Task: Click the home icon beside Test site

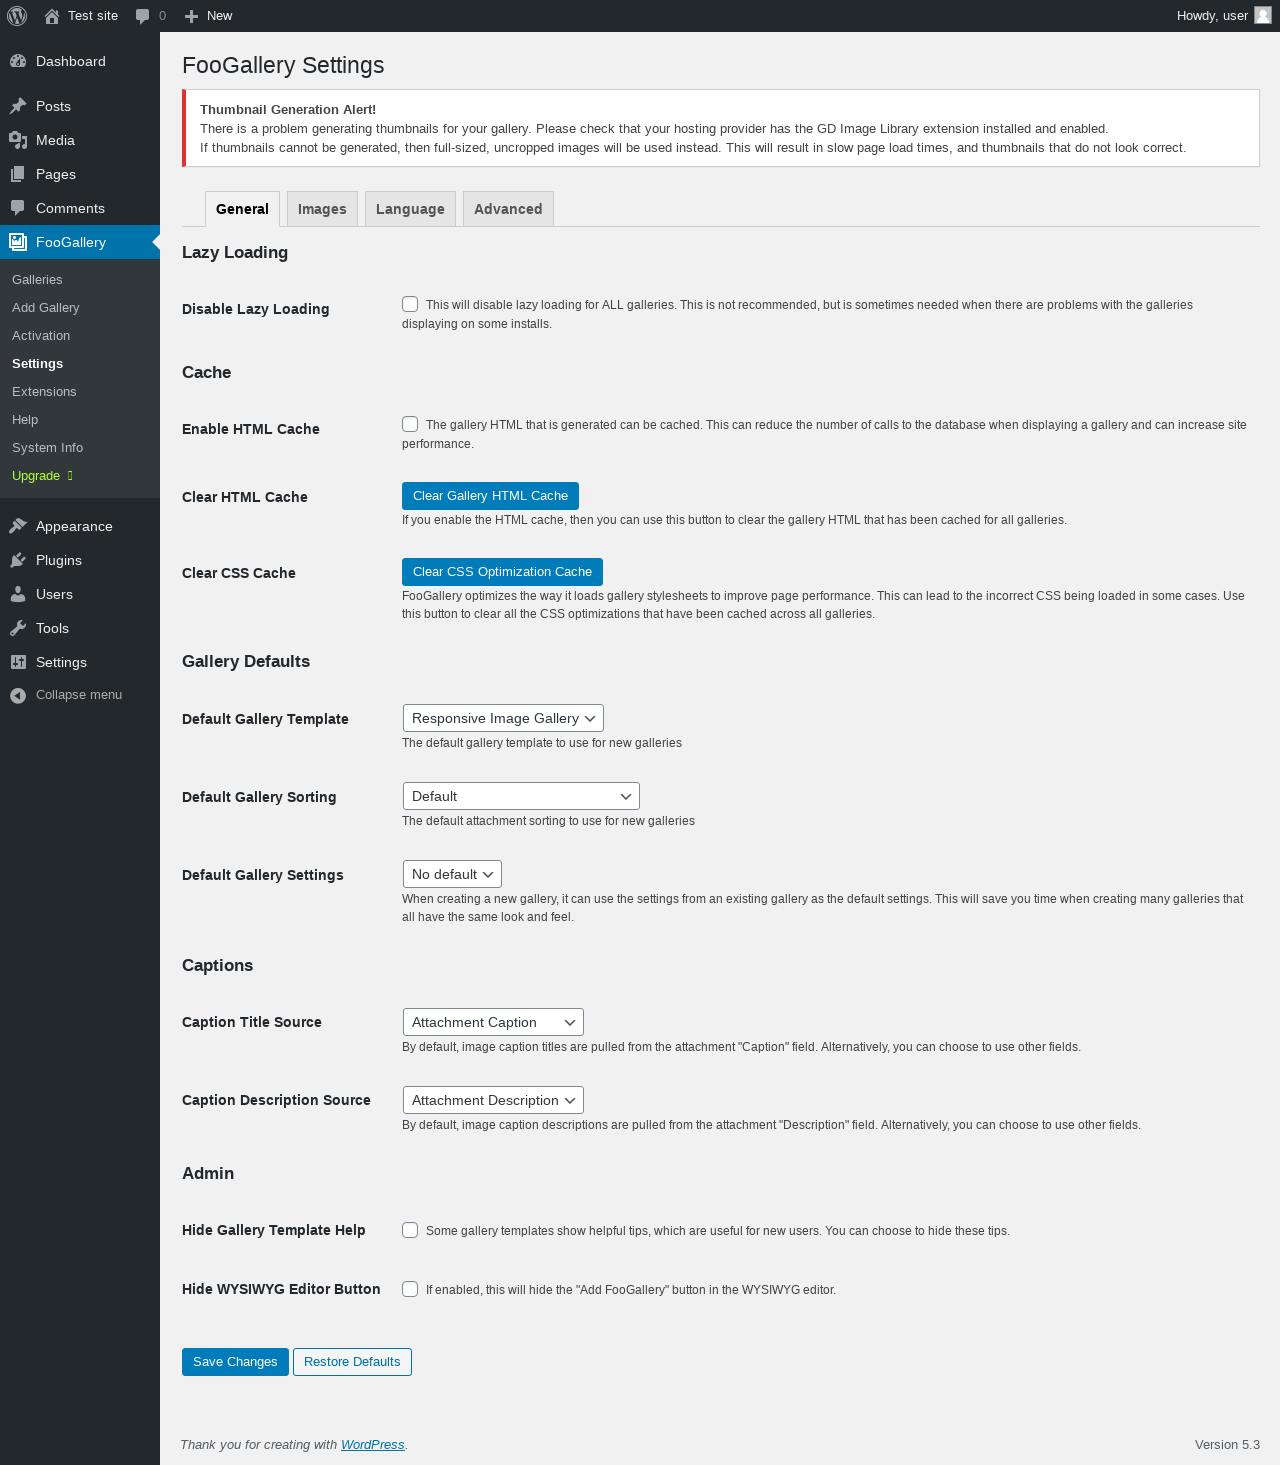Action: point(52,16)
